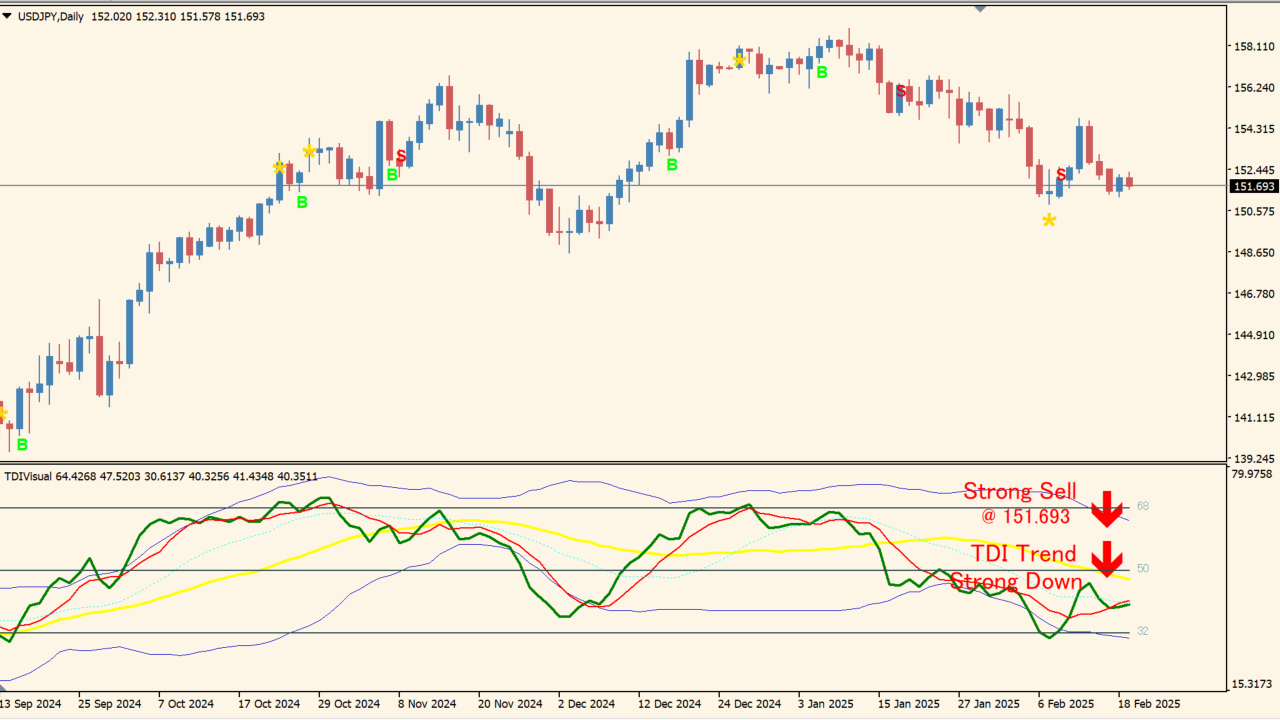Click the Strong Down trend text
This screenshot has width=1280, height=720.
(1016, 582)
